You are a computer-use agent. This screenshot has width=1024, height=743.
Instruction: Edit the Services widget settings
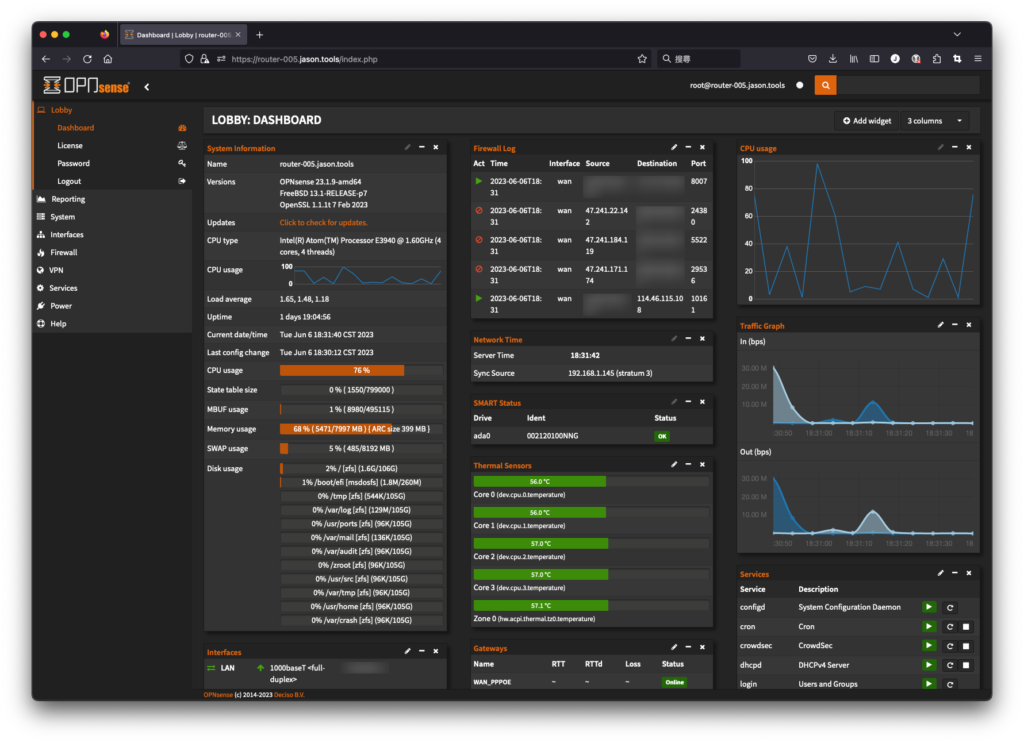940,573
